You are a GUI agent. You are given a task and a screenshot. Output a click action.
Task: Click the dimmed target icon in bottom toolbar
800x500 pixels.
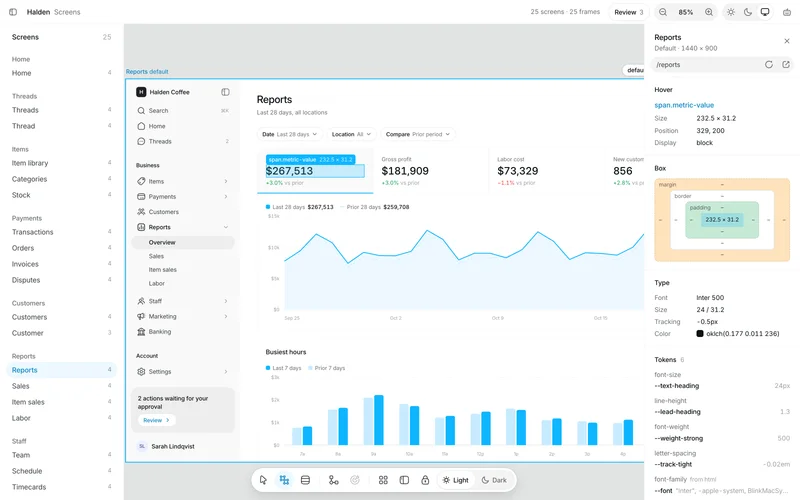[x=355, y=480]
